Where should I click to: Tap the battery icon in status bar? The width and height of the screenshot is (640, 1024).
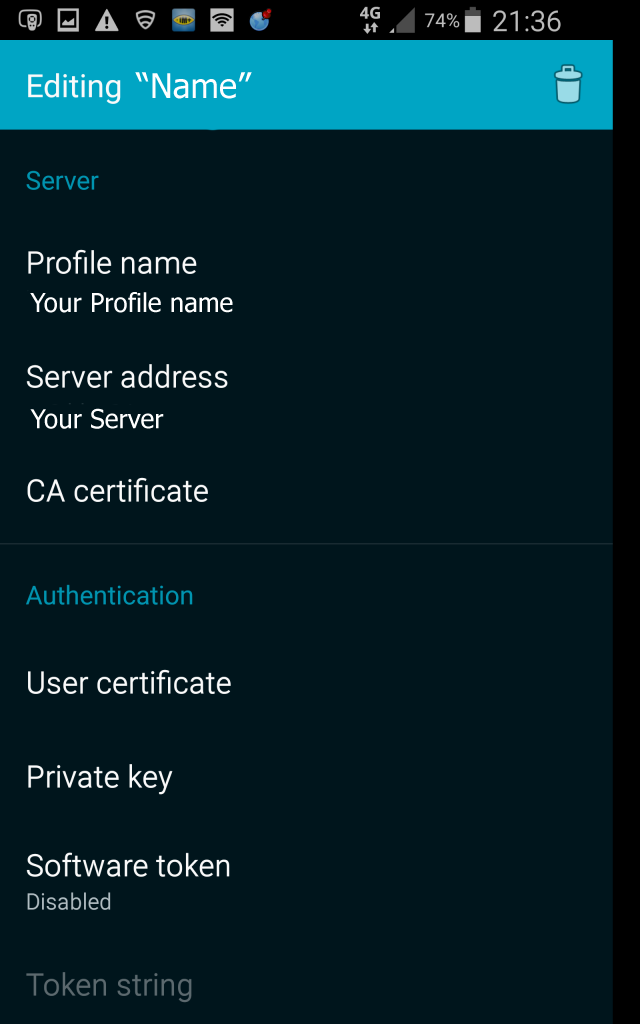click(473, 20)
